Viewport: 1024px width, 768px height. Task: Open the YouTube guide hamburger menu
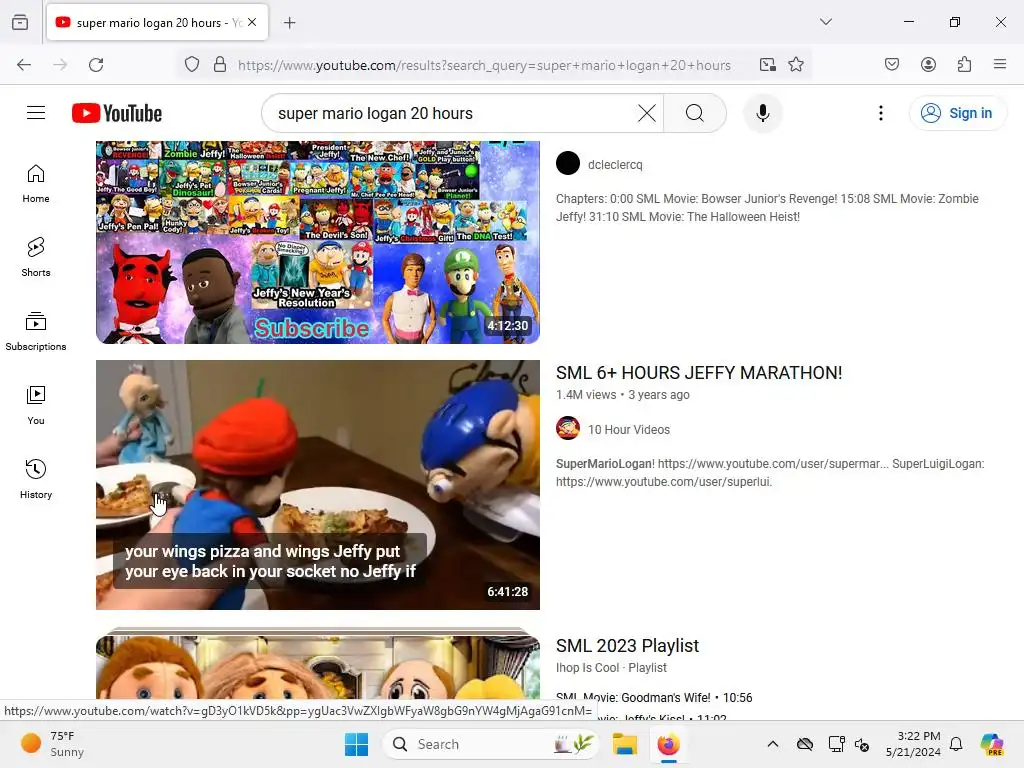36,113
